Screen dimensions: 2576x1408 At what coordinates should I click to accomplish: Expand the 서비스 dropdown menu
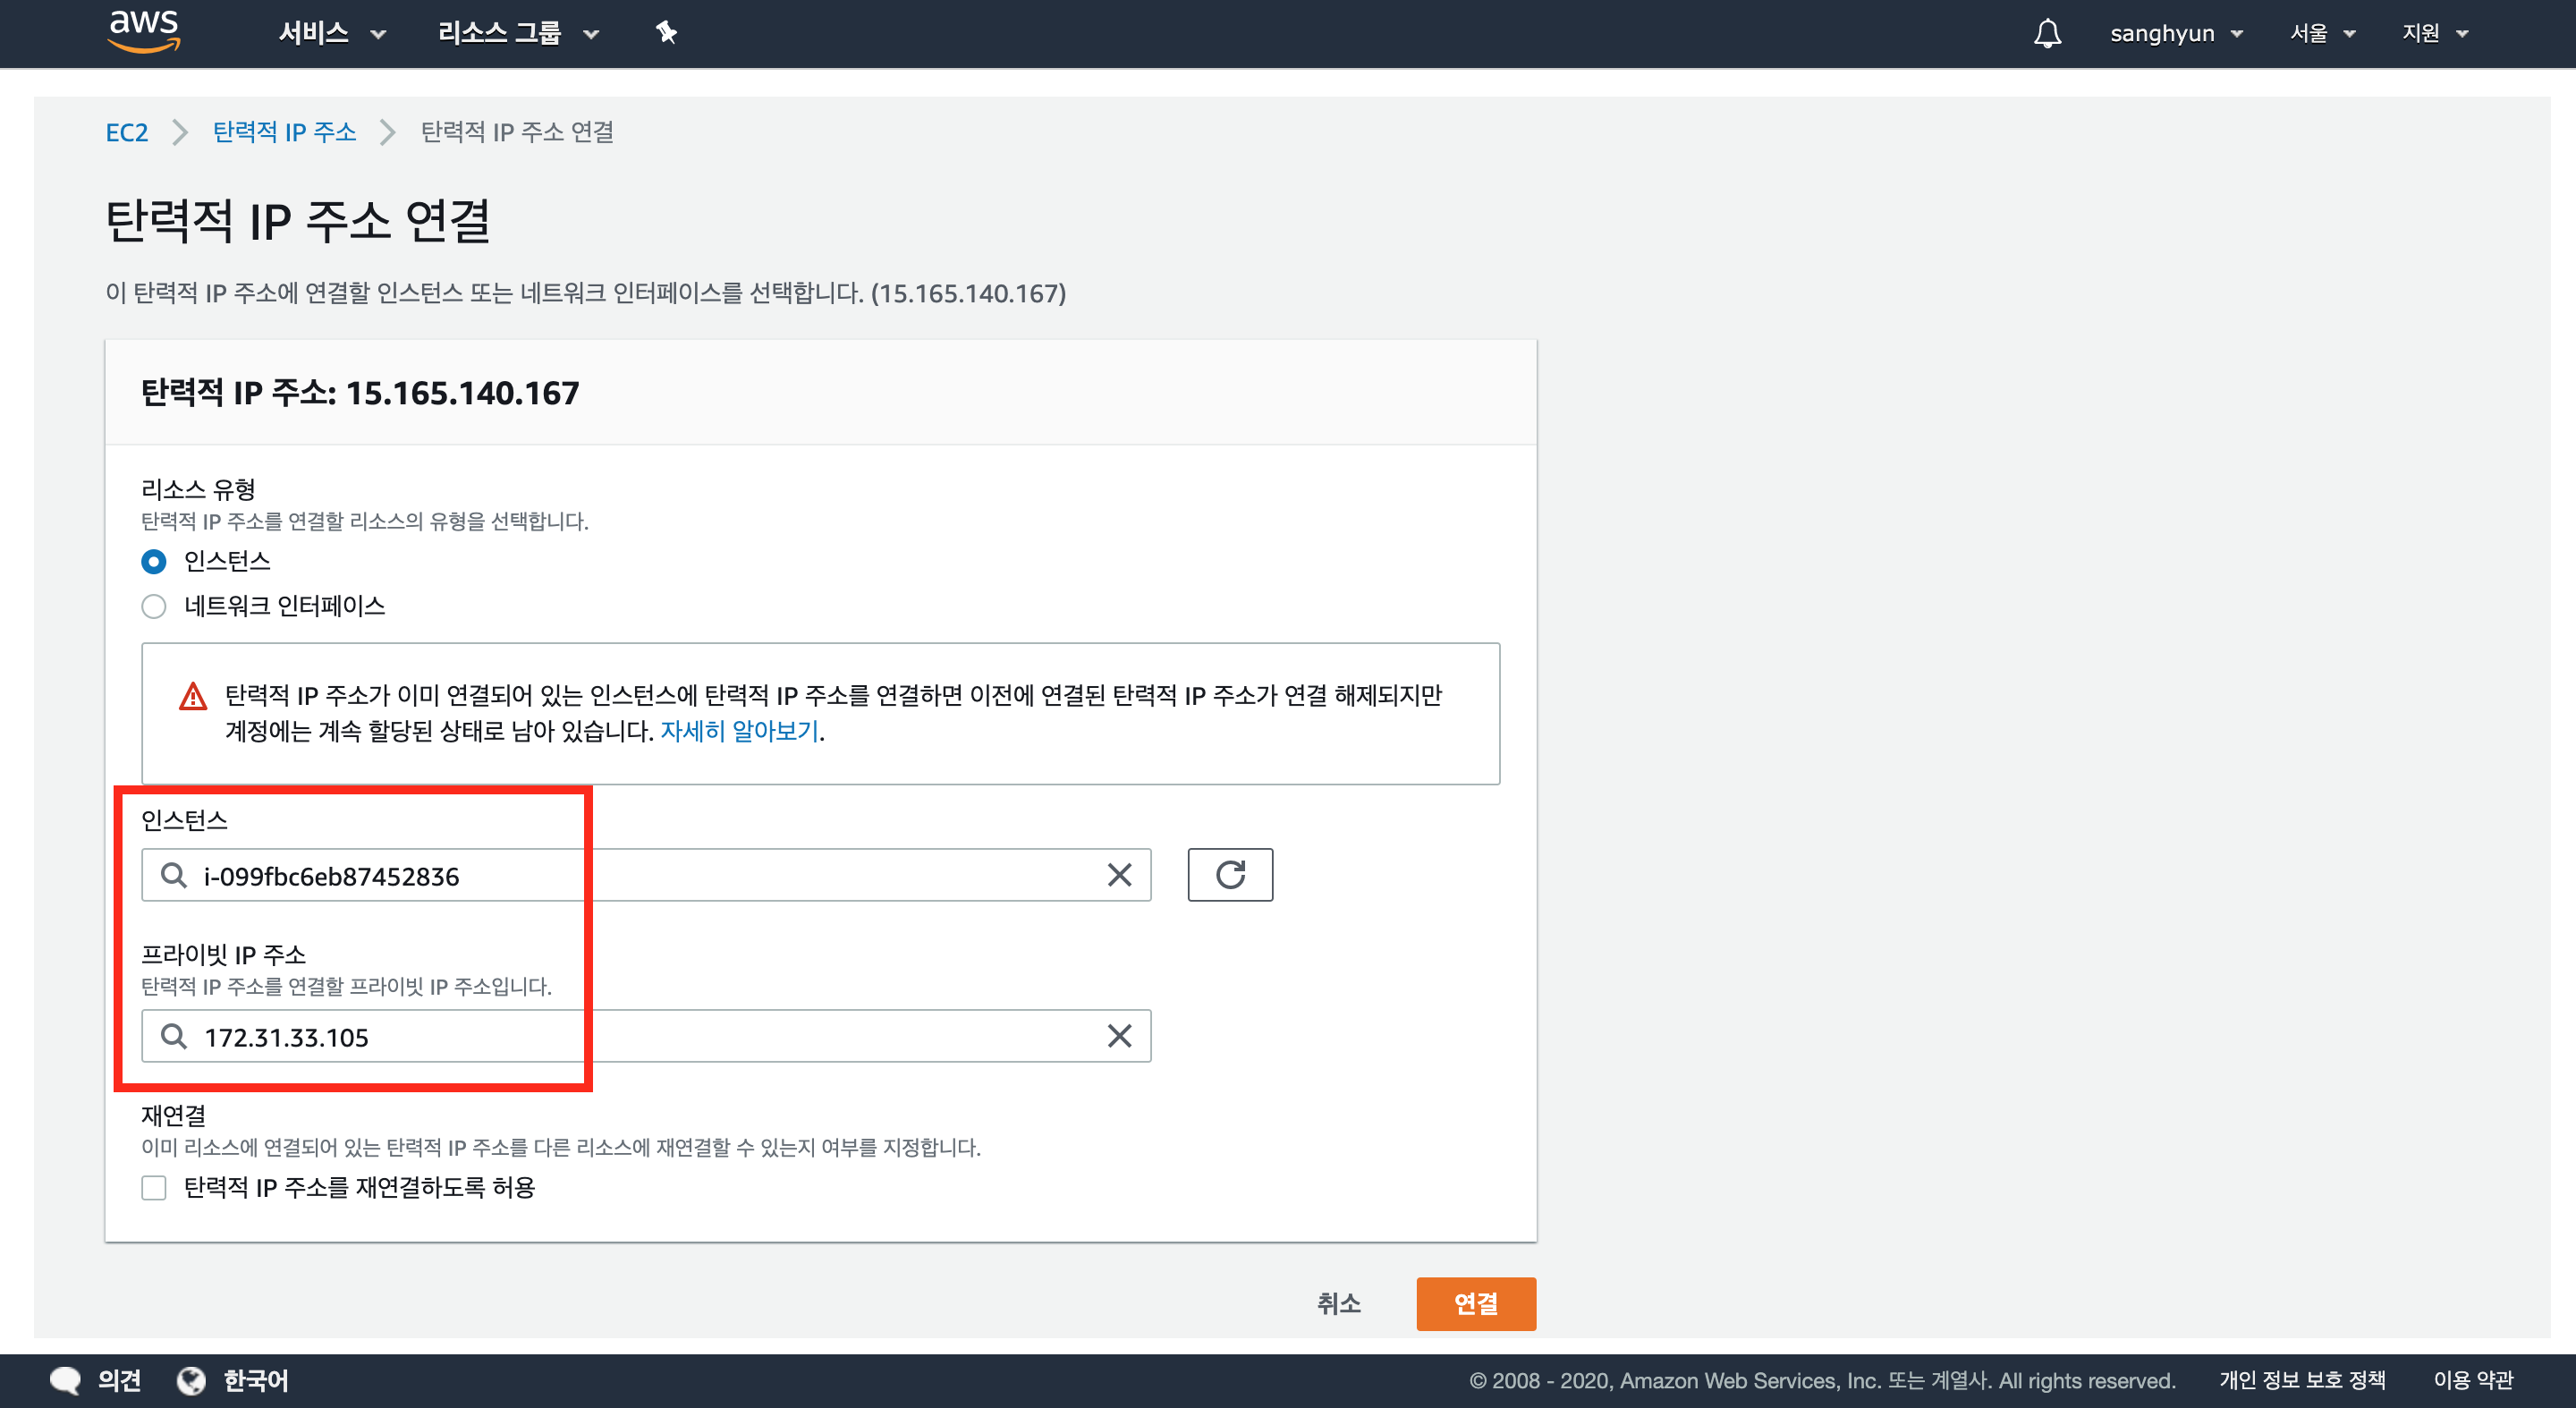(x=331, y=33)
